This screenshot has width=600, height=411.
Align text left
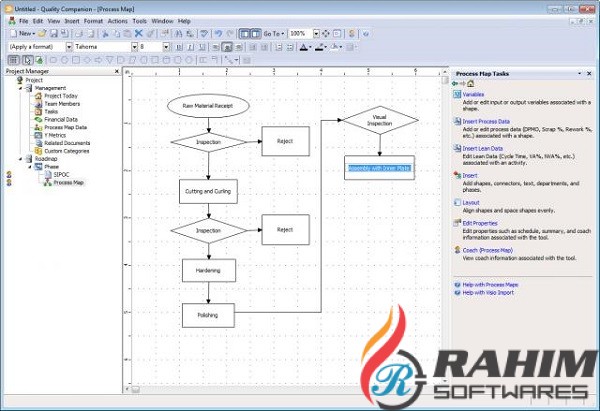[215, 47]
